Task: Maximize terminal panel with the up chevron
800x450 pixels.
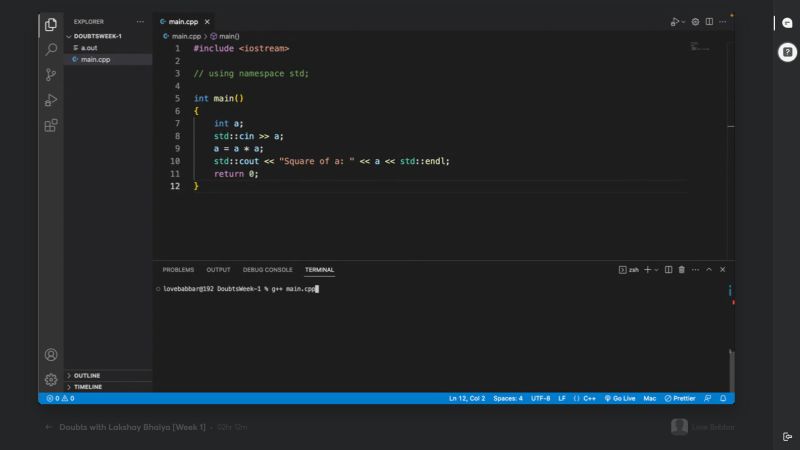Action: click(709, 269)
